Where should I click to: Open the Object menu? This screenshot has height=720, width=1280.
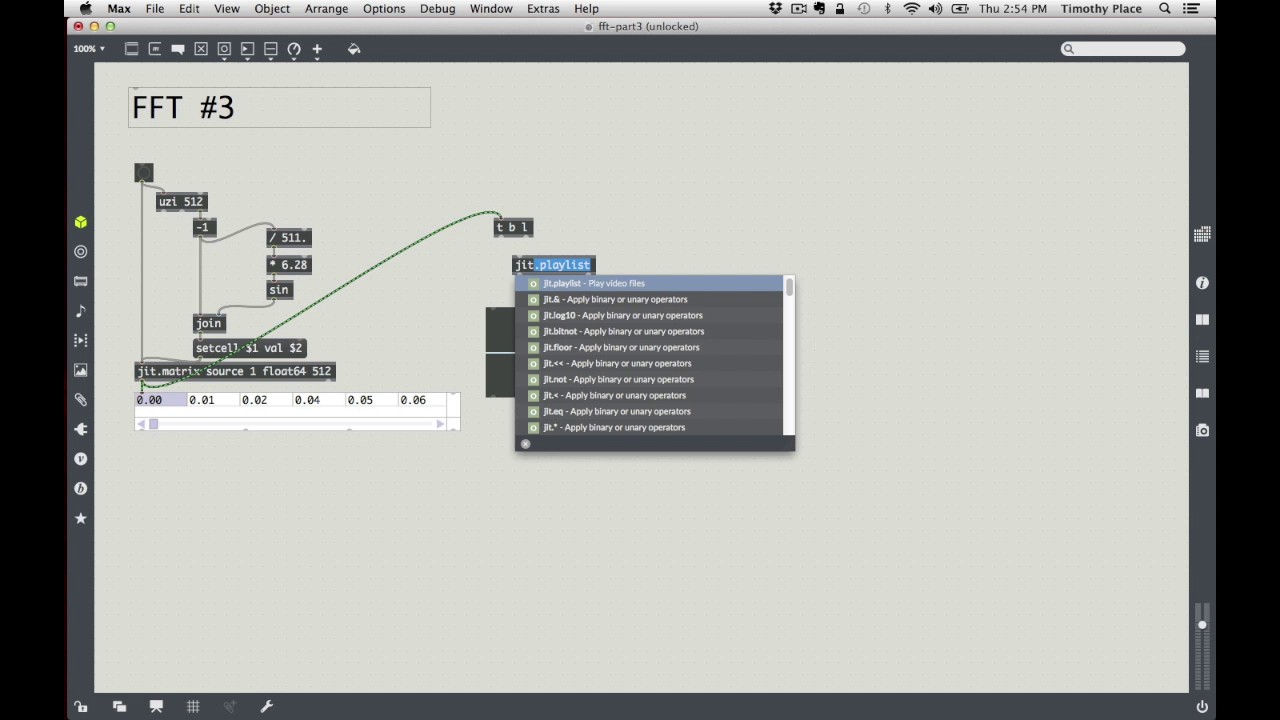pyautogui.click(x=272, y=9)
